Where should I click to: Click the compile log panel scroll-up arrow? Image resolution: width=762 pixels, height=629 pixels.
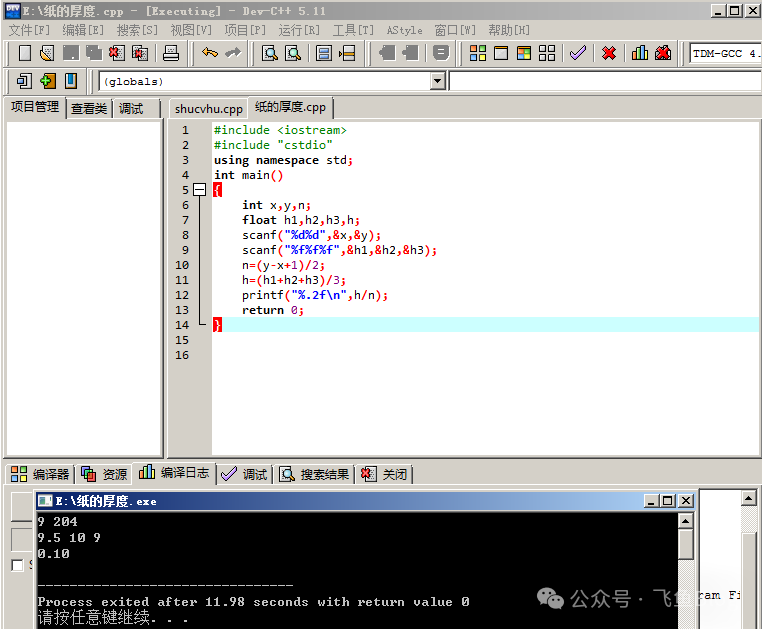point(748,498)
